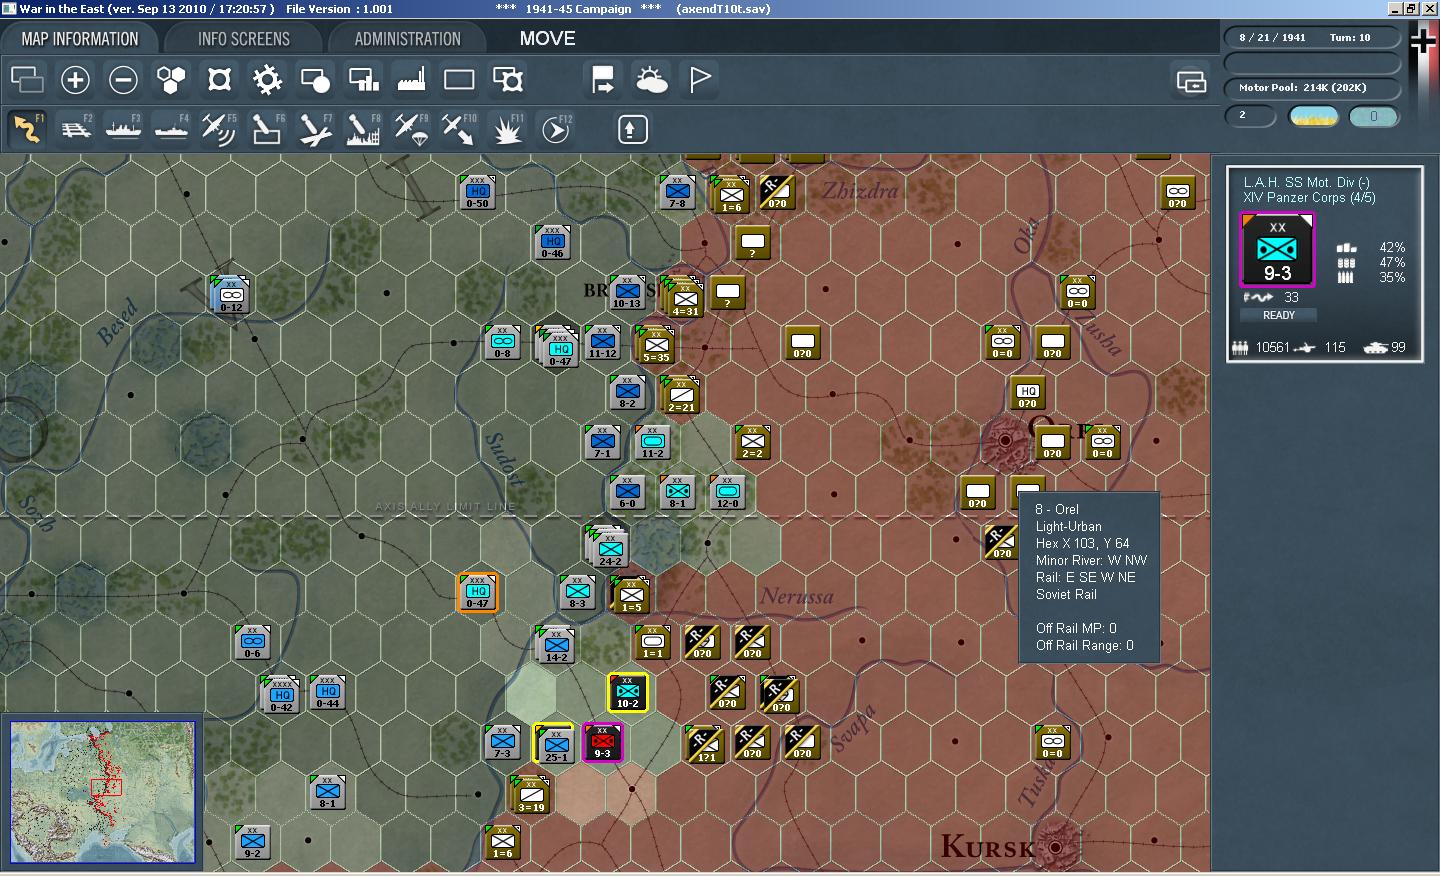This screenshot has width=1440, height=876.
Task: Select the red 9-3 unit on map
Action: tap(603, 742)
